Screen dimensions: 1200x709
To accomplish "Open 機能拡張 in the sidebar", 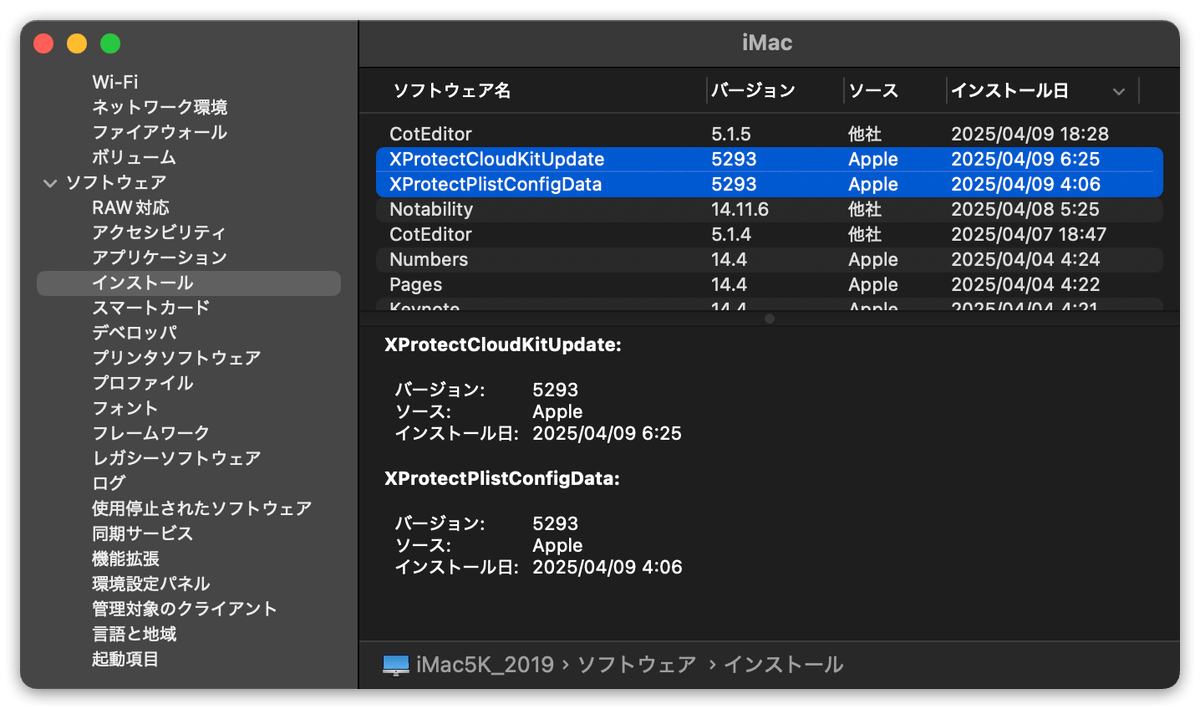I will pyautogui.click(x=126, y=559).
